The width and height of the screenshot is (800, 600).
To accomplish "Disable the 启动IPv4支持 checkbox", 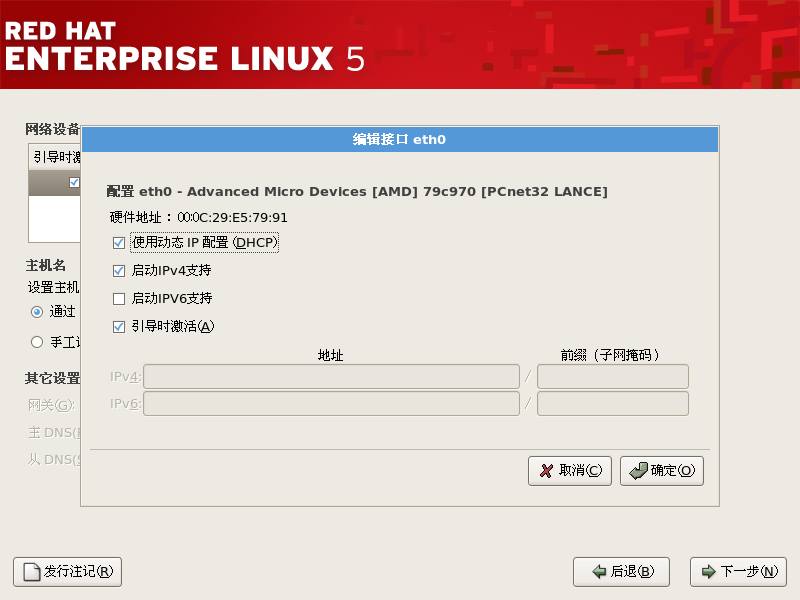I will tap(119, 271).
